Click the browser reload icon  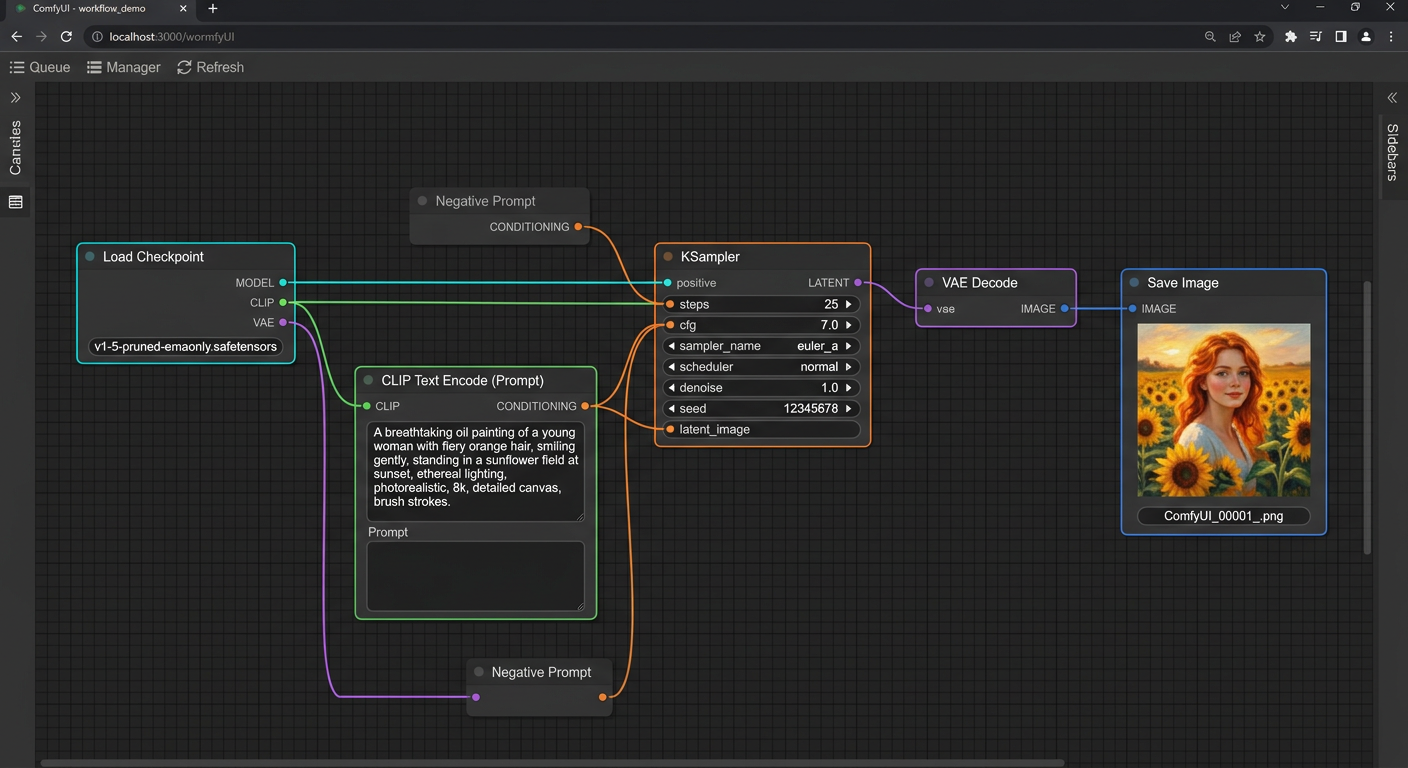[x=66, y=37]
